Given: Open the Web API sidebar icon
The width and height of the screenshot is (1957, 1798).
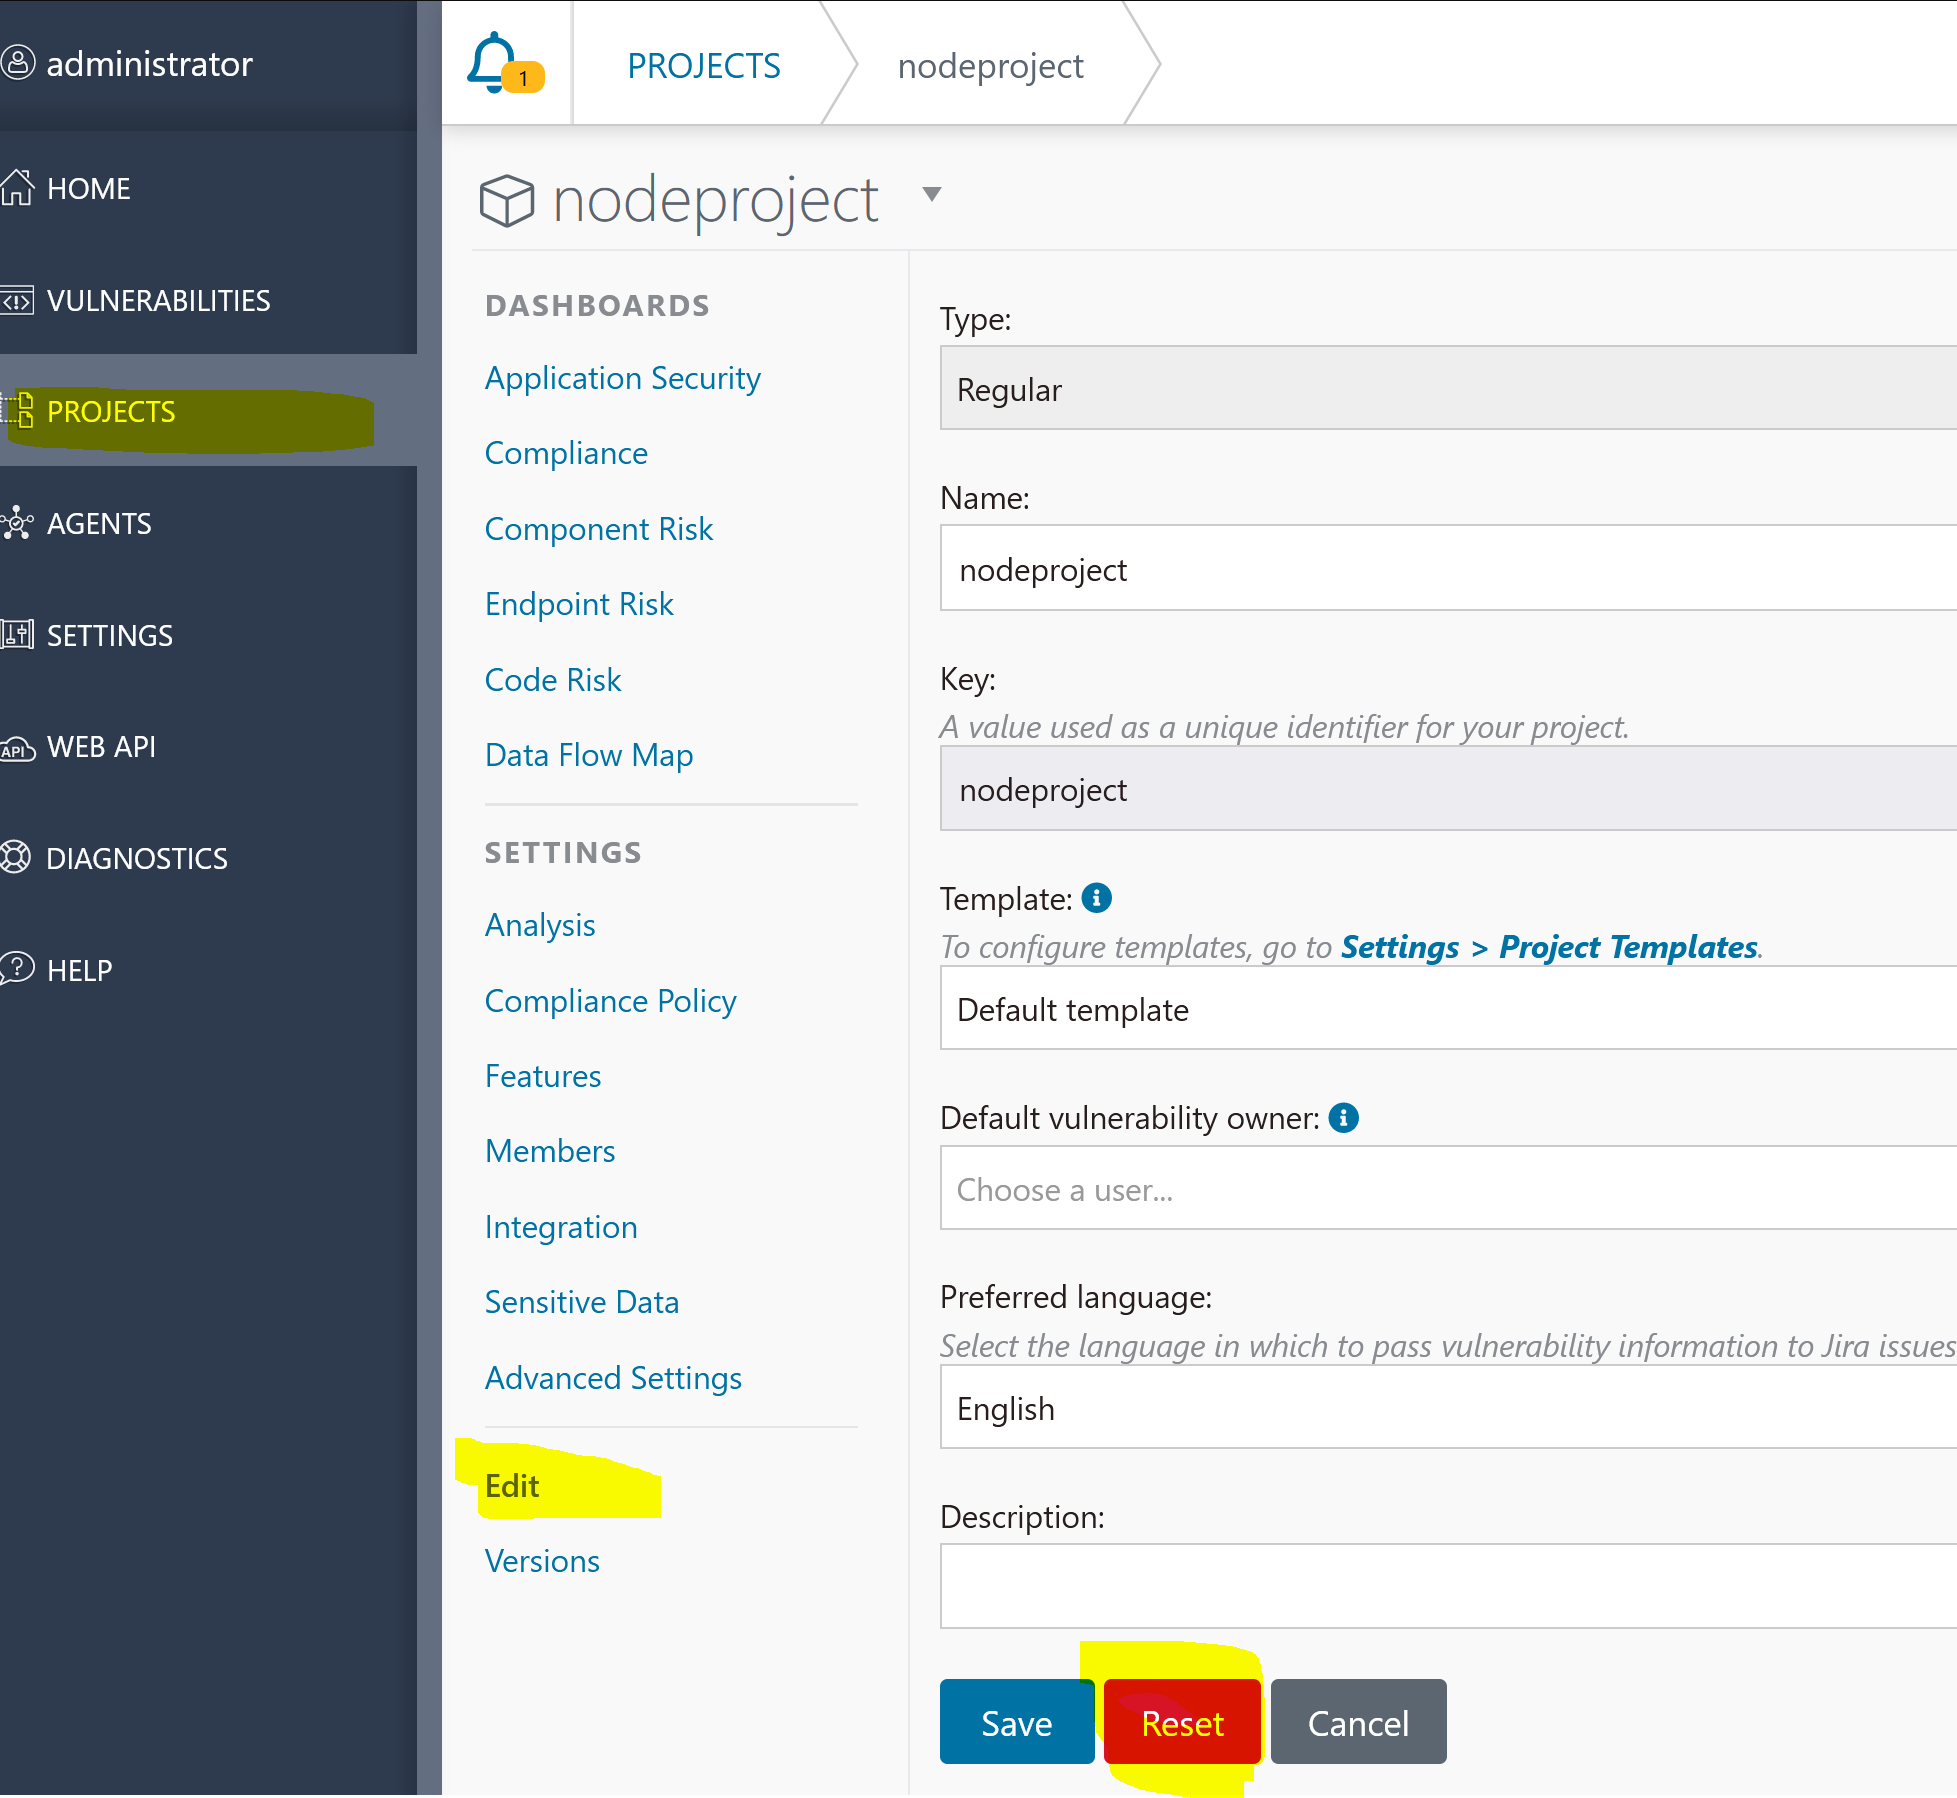Looking at the screenshot, I should [x=17, y=747].
